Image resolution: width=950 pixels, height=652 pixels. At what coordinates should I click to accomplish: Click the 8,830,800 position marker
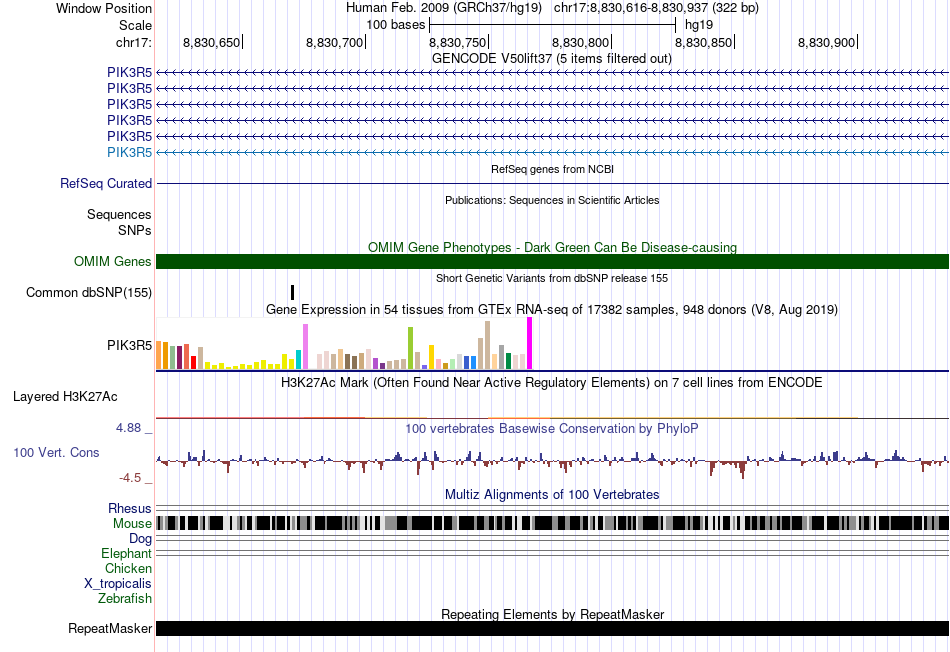click(x=580, y=42)
